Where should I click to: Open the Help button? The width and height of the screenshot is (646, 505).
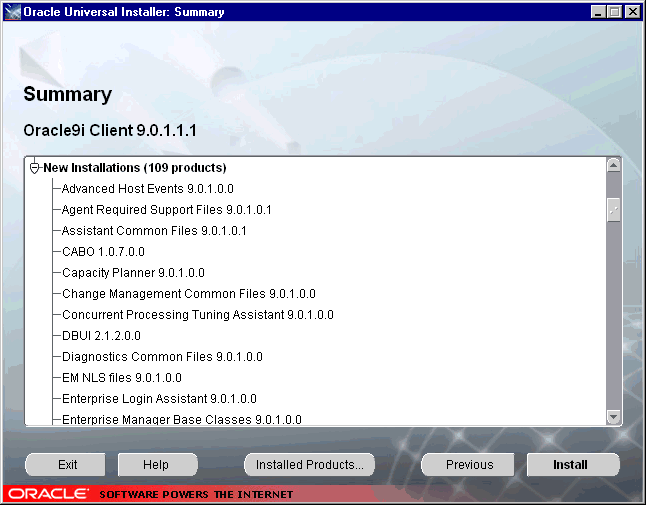pos(158,465)
